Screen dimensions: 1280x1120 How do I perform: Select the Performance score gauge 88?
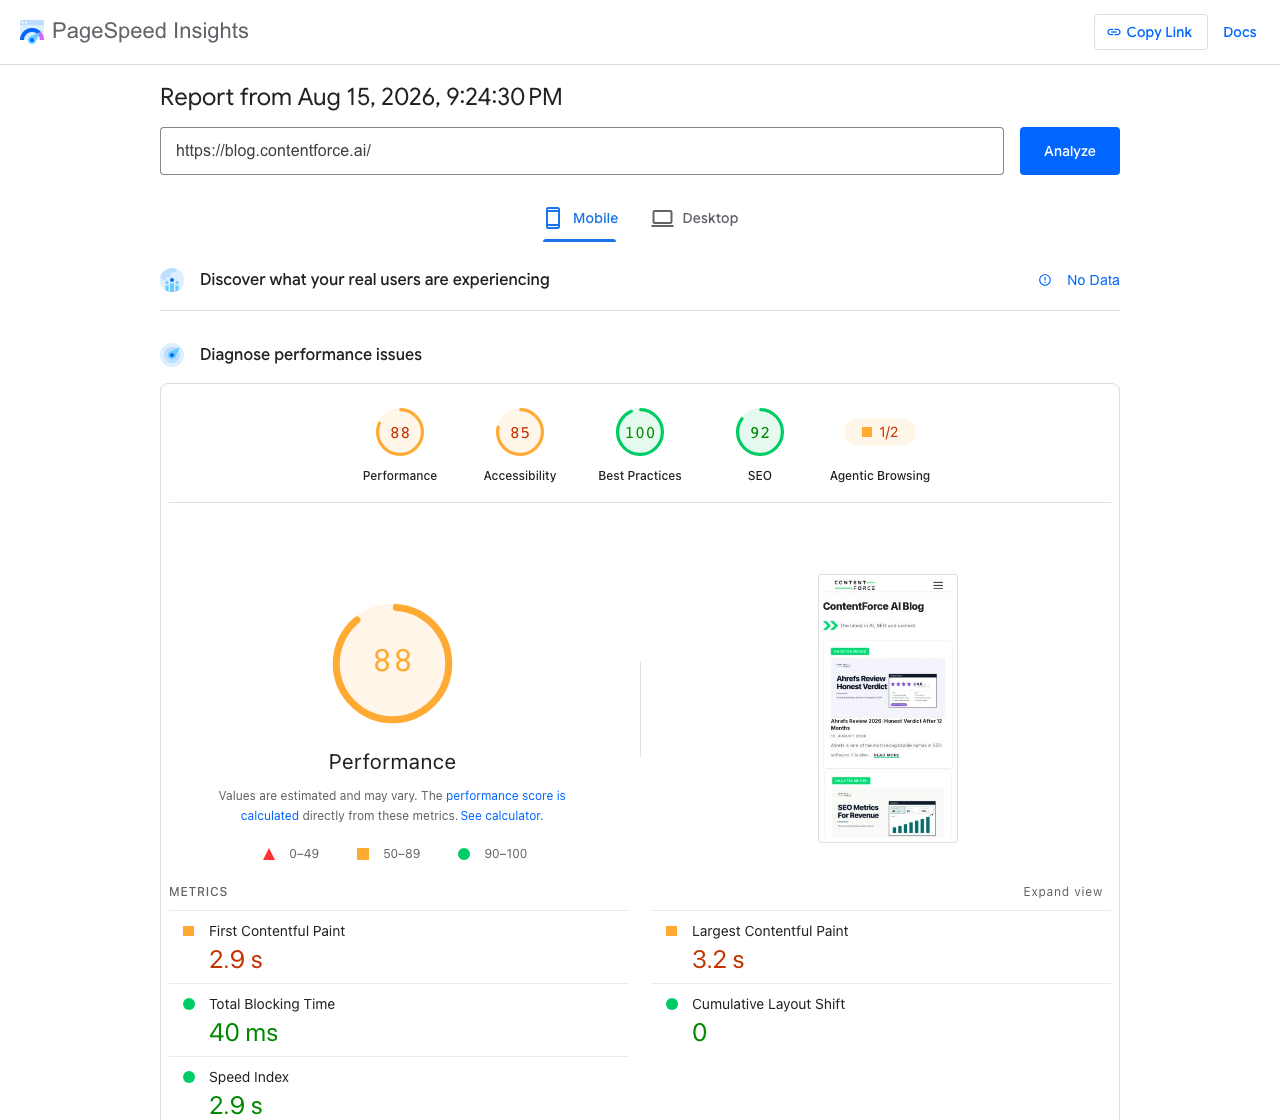click(x=400, y=432)
